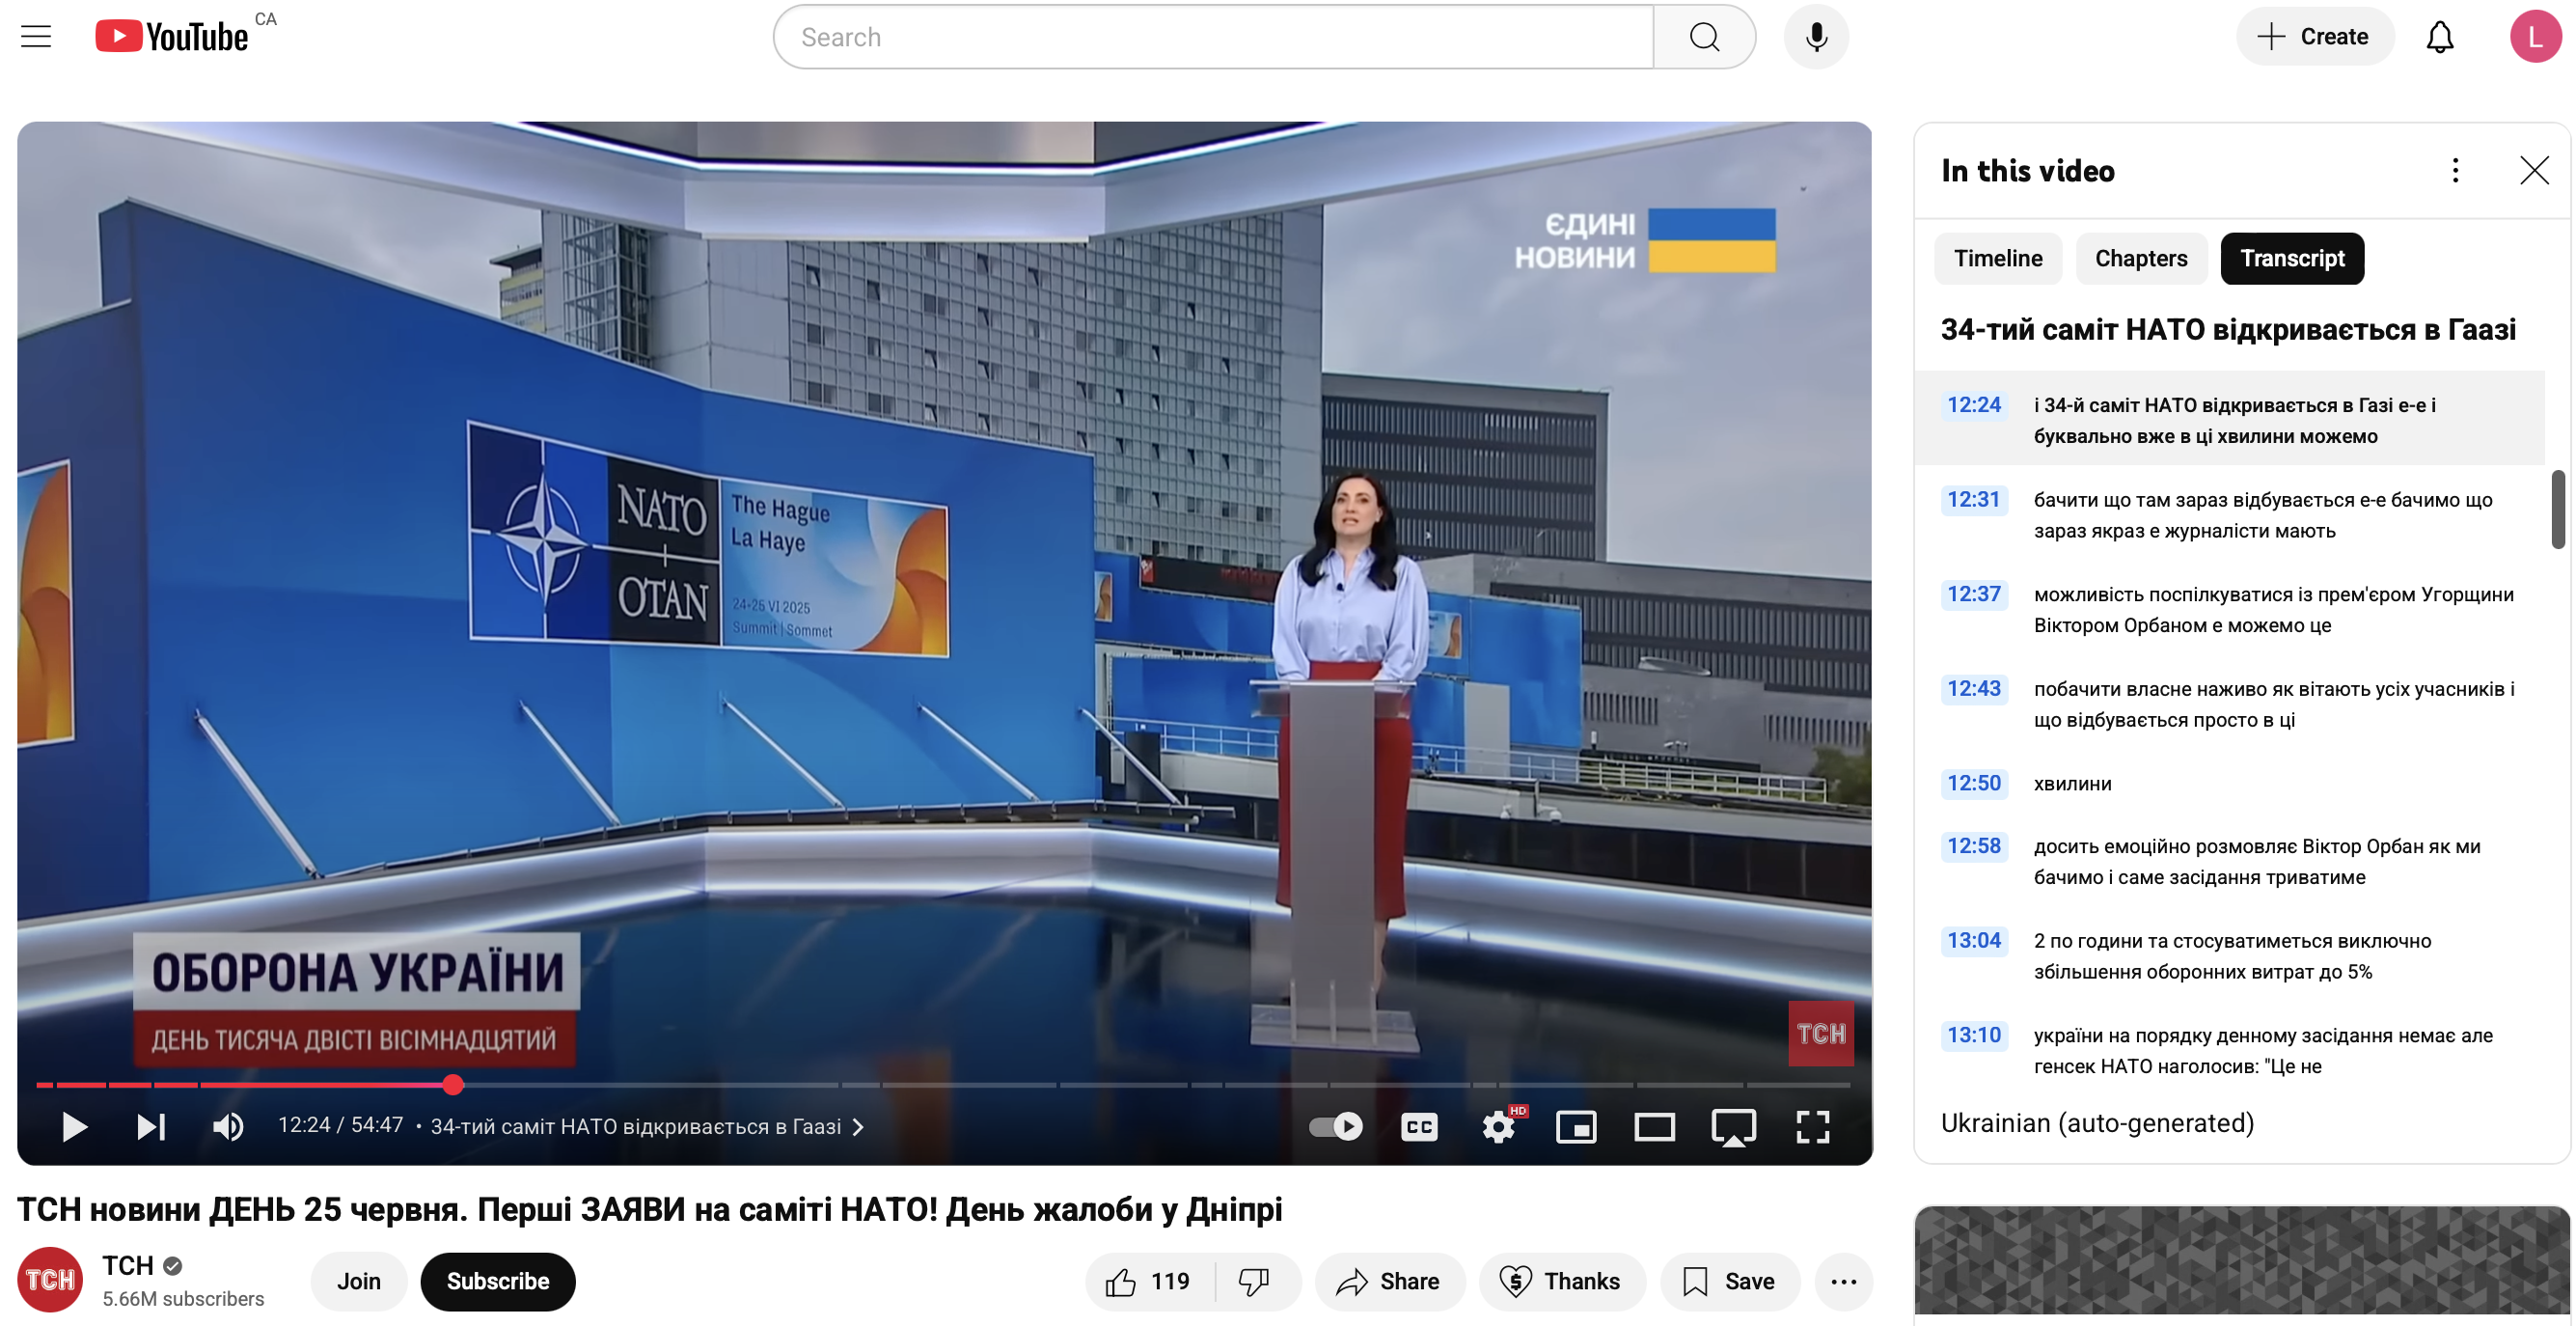Click in the Search input field
Viewport: 2576px width, 1326px height.
(1213, 37)
